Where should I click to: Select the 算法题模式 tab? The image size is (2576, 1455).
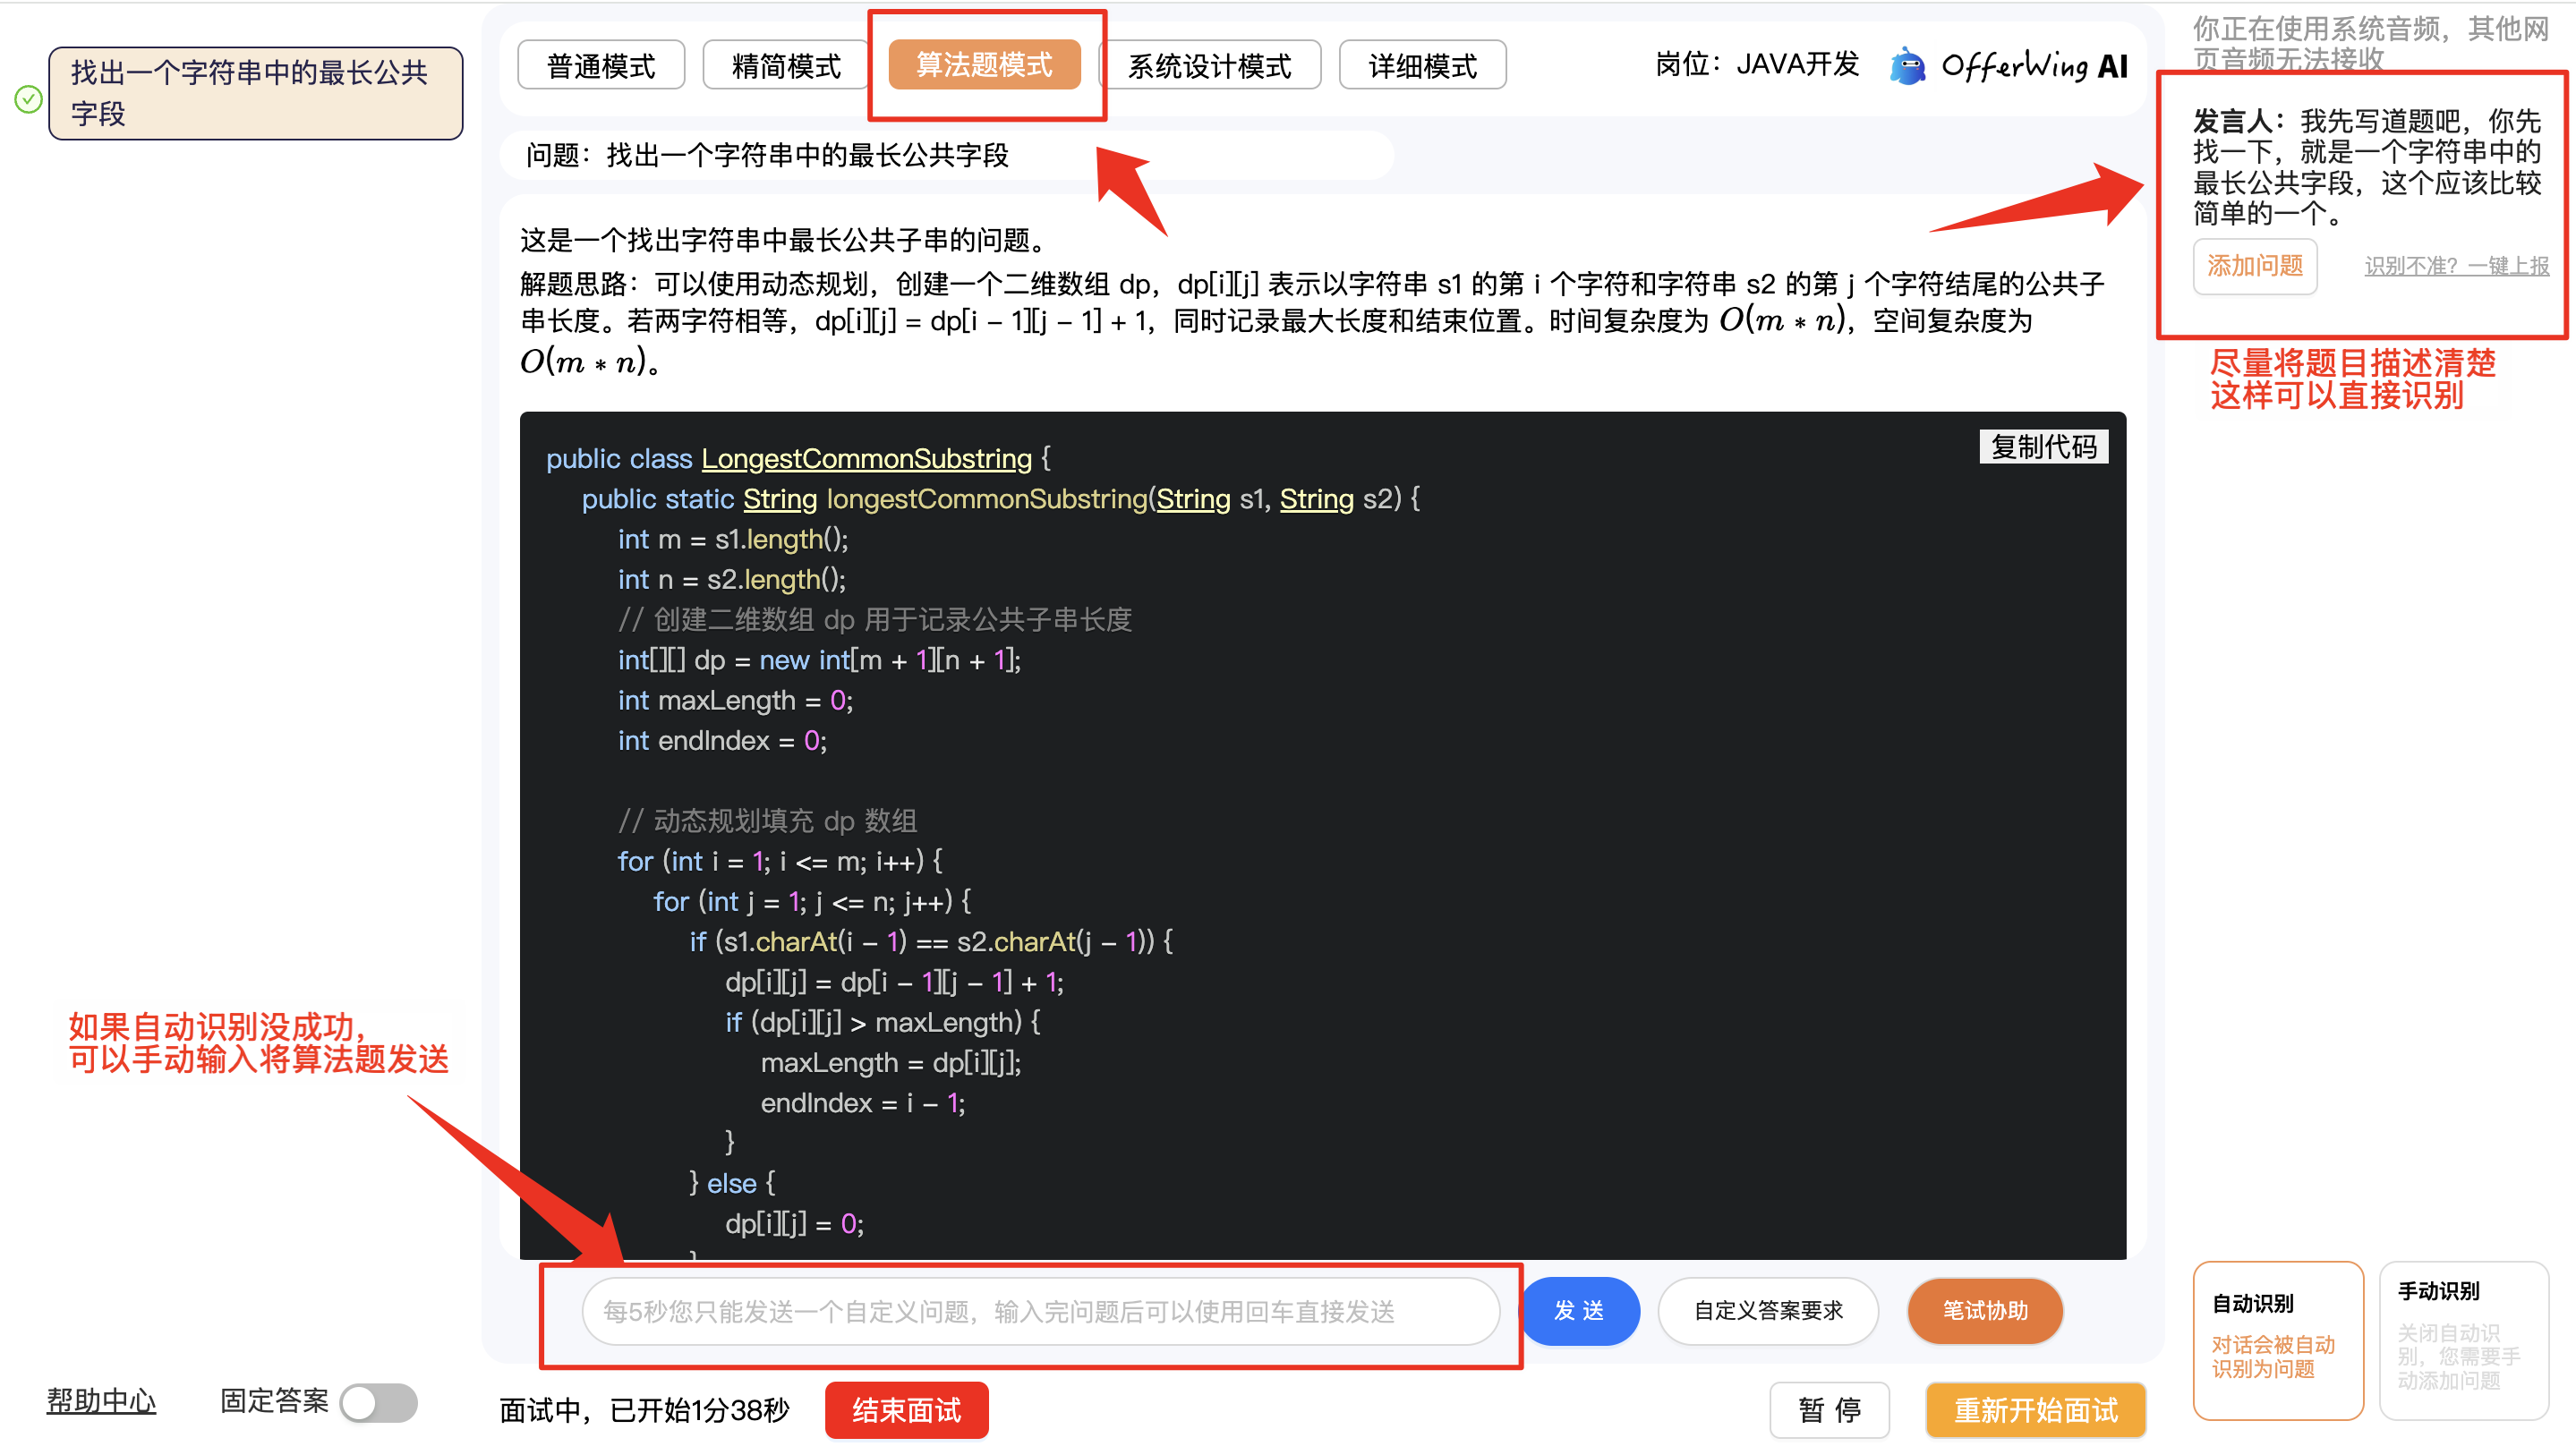[x=984, y=66]
